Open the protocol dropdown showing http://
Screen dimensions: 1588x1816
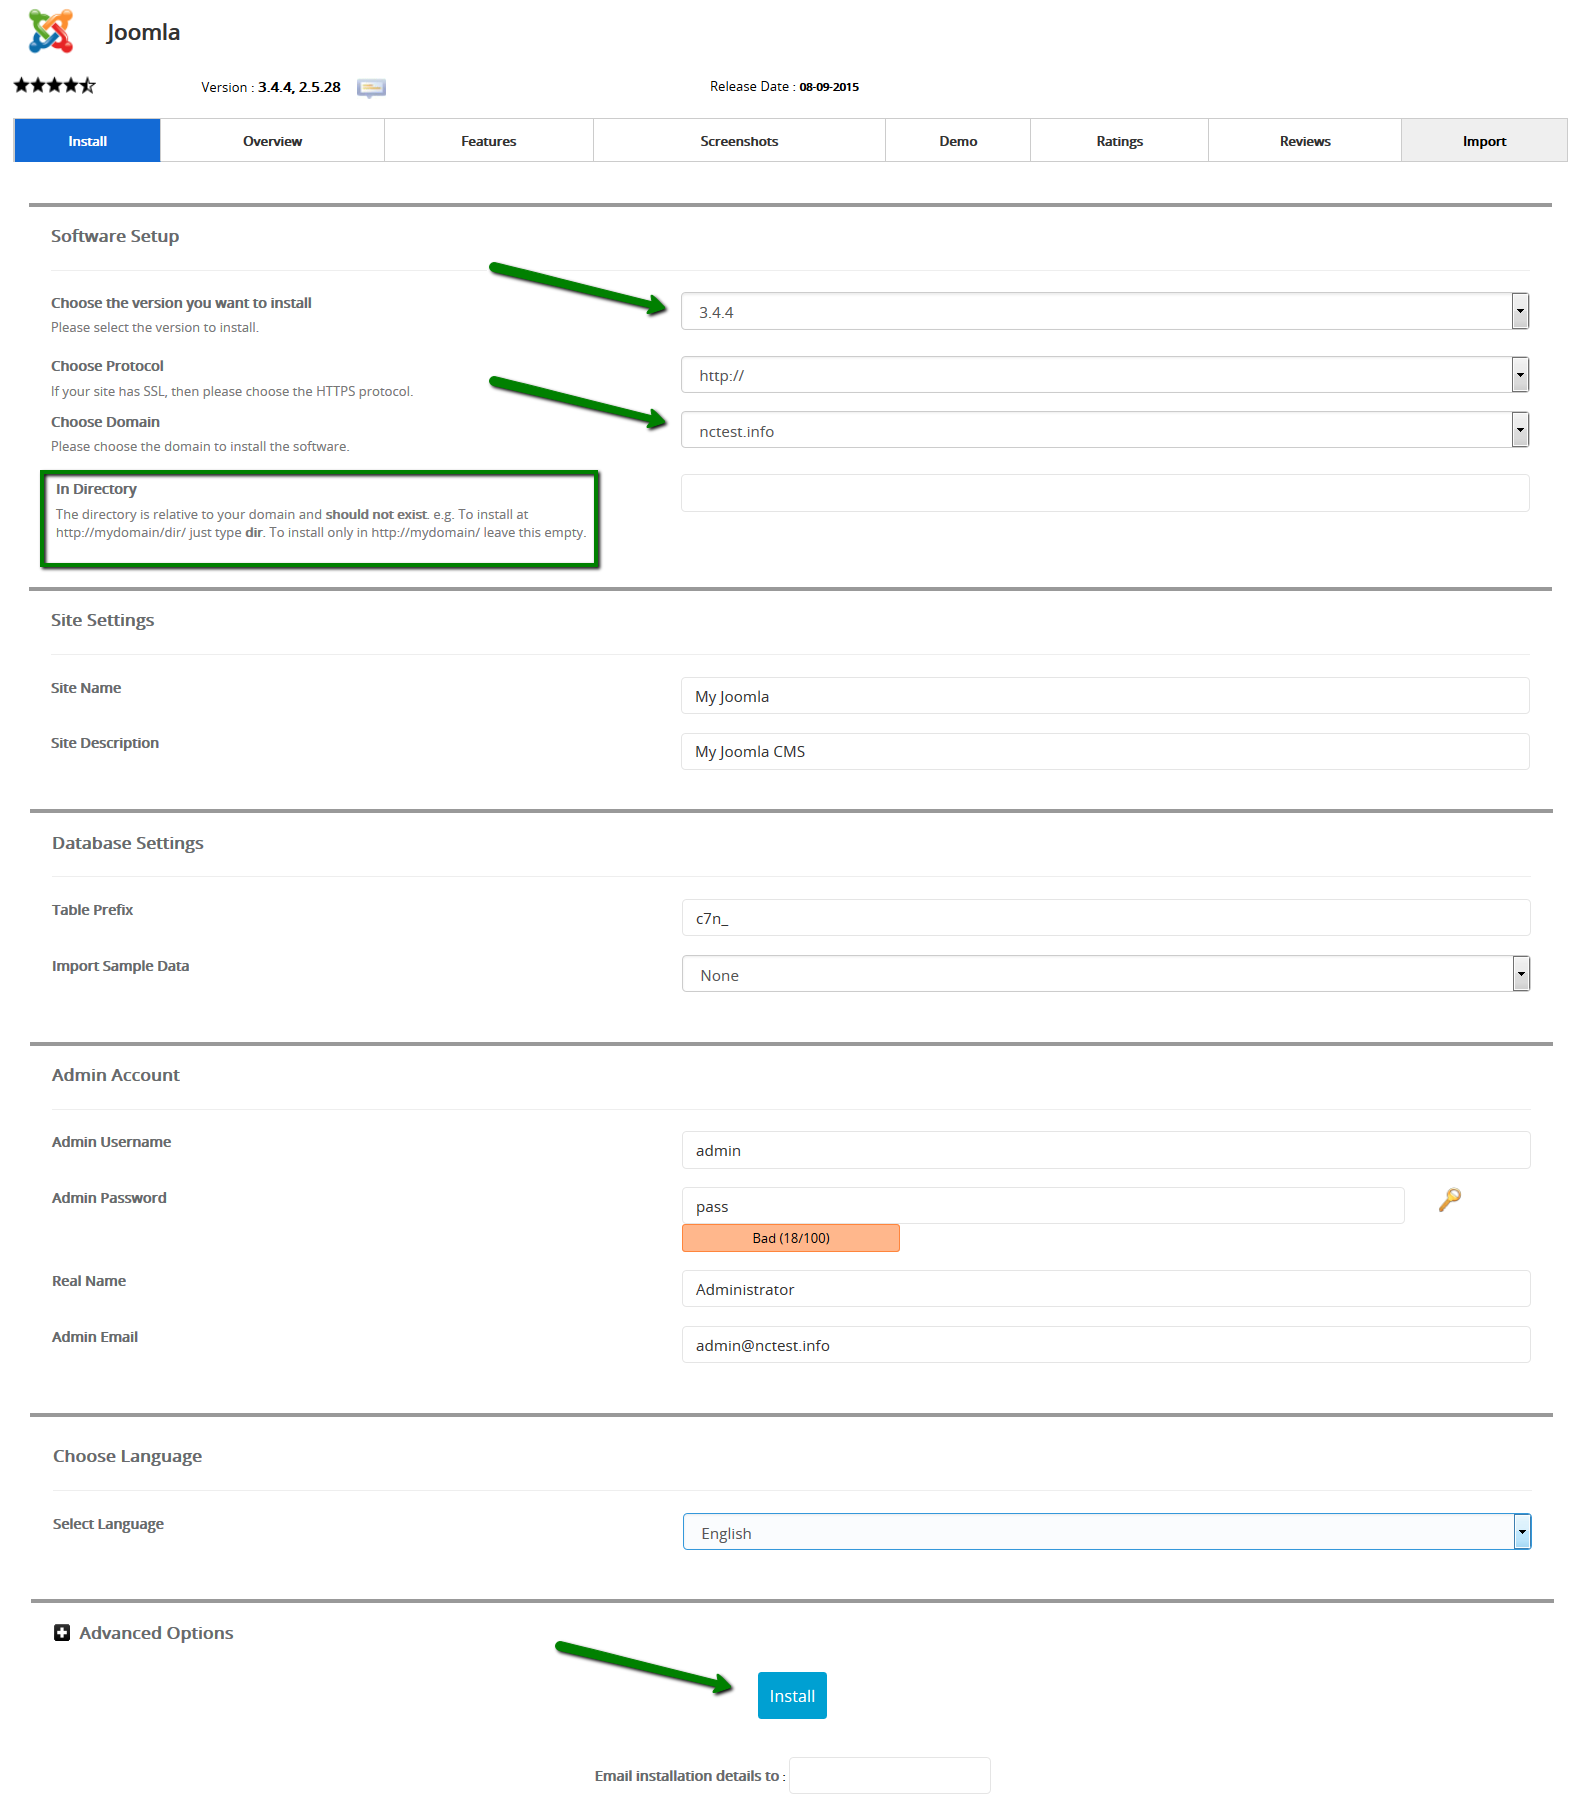click(x=1105, y=375)
